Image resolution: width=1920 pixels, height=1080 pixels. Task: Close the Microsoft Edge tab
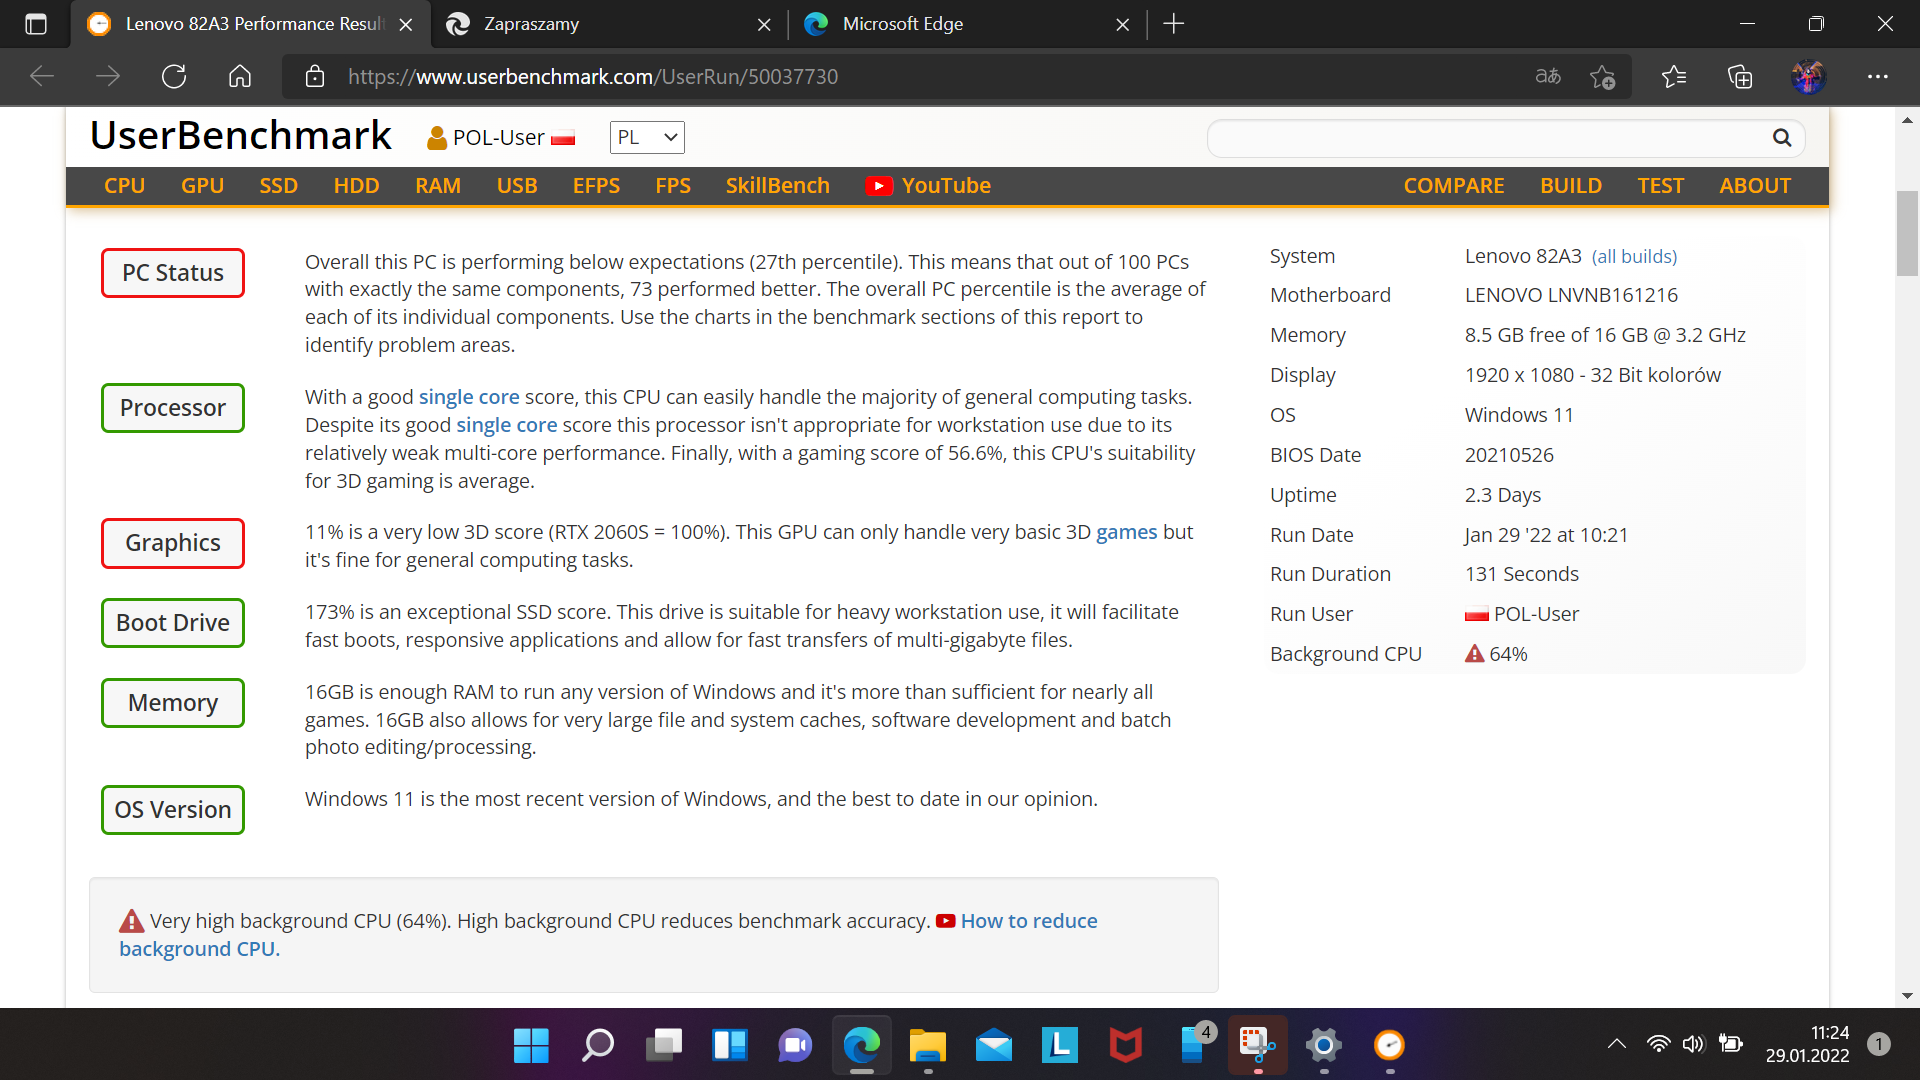pos(1123,24)
